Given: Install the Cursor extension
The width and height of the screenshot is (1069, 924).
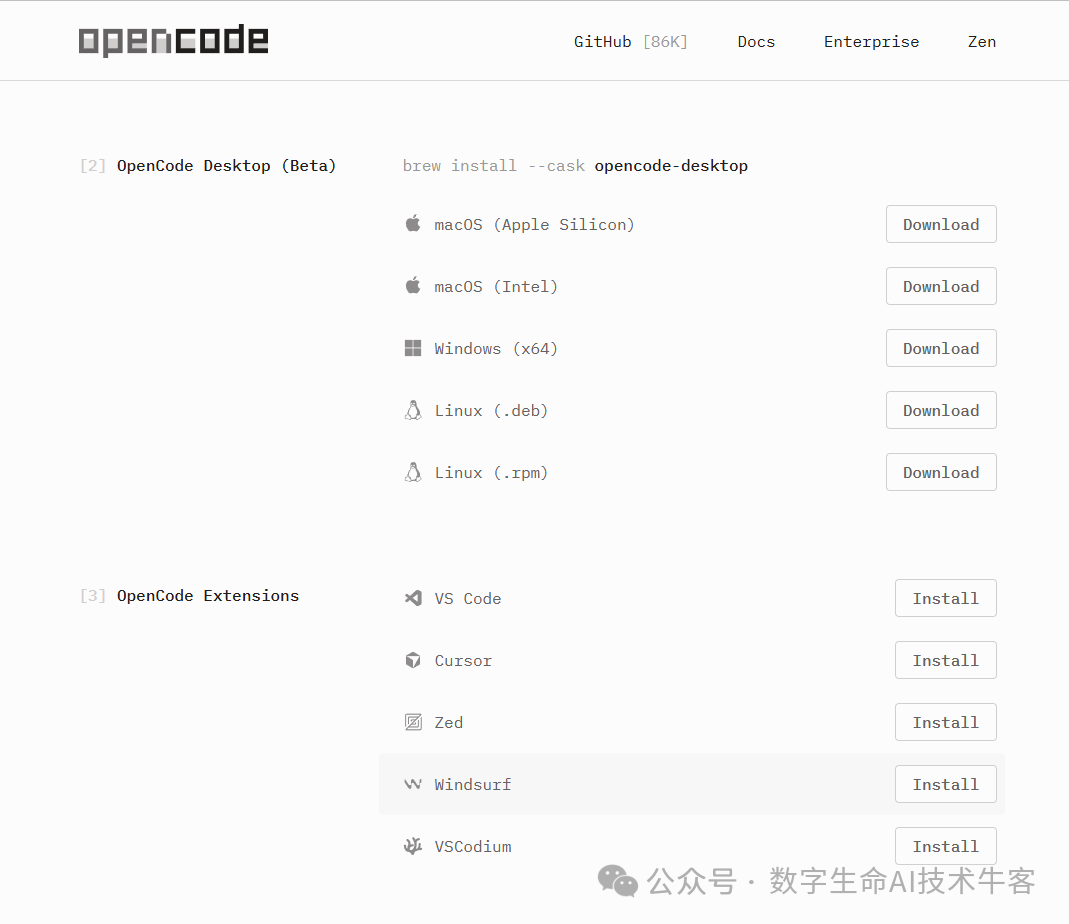Looking at the screenshot, I should [946, 660].
